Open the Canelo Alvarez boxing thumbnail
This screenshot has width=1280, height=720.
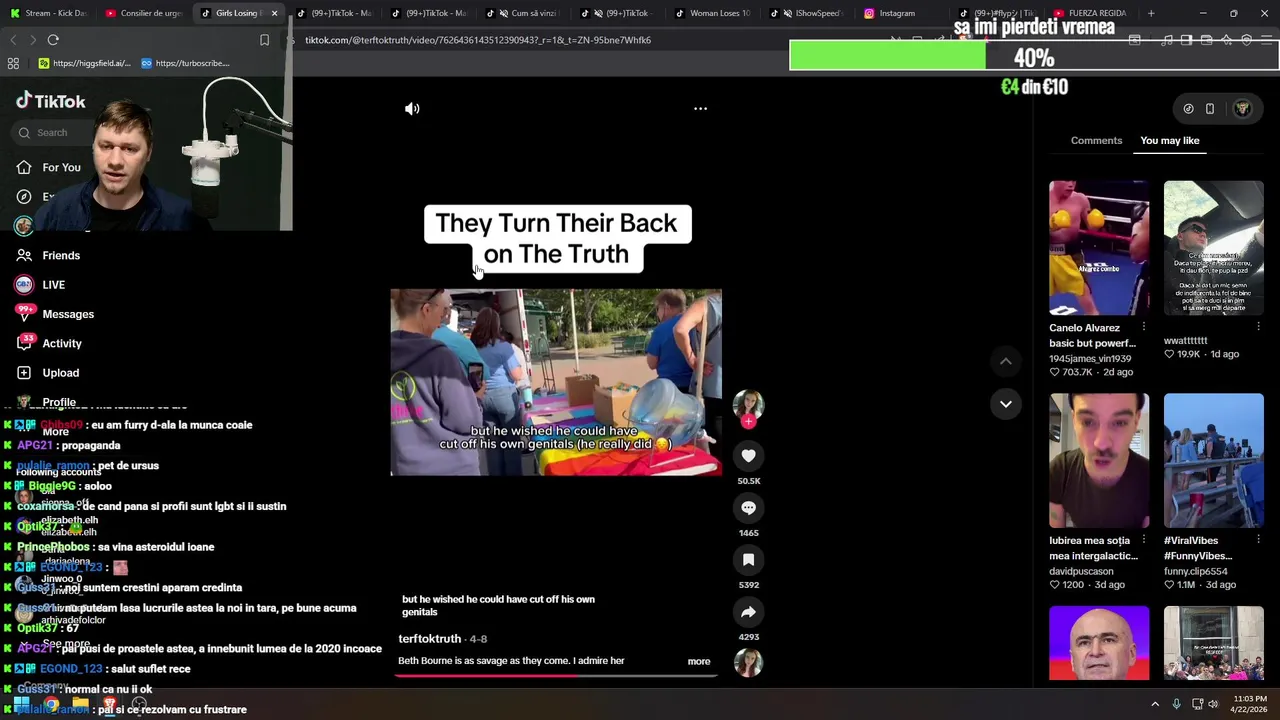coord(1099,247)
